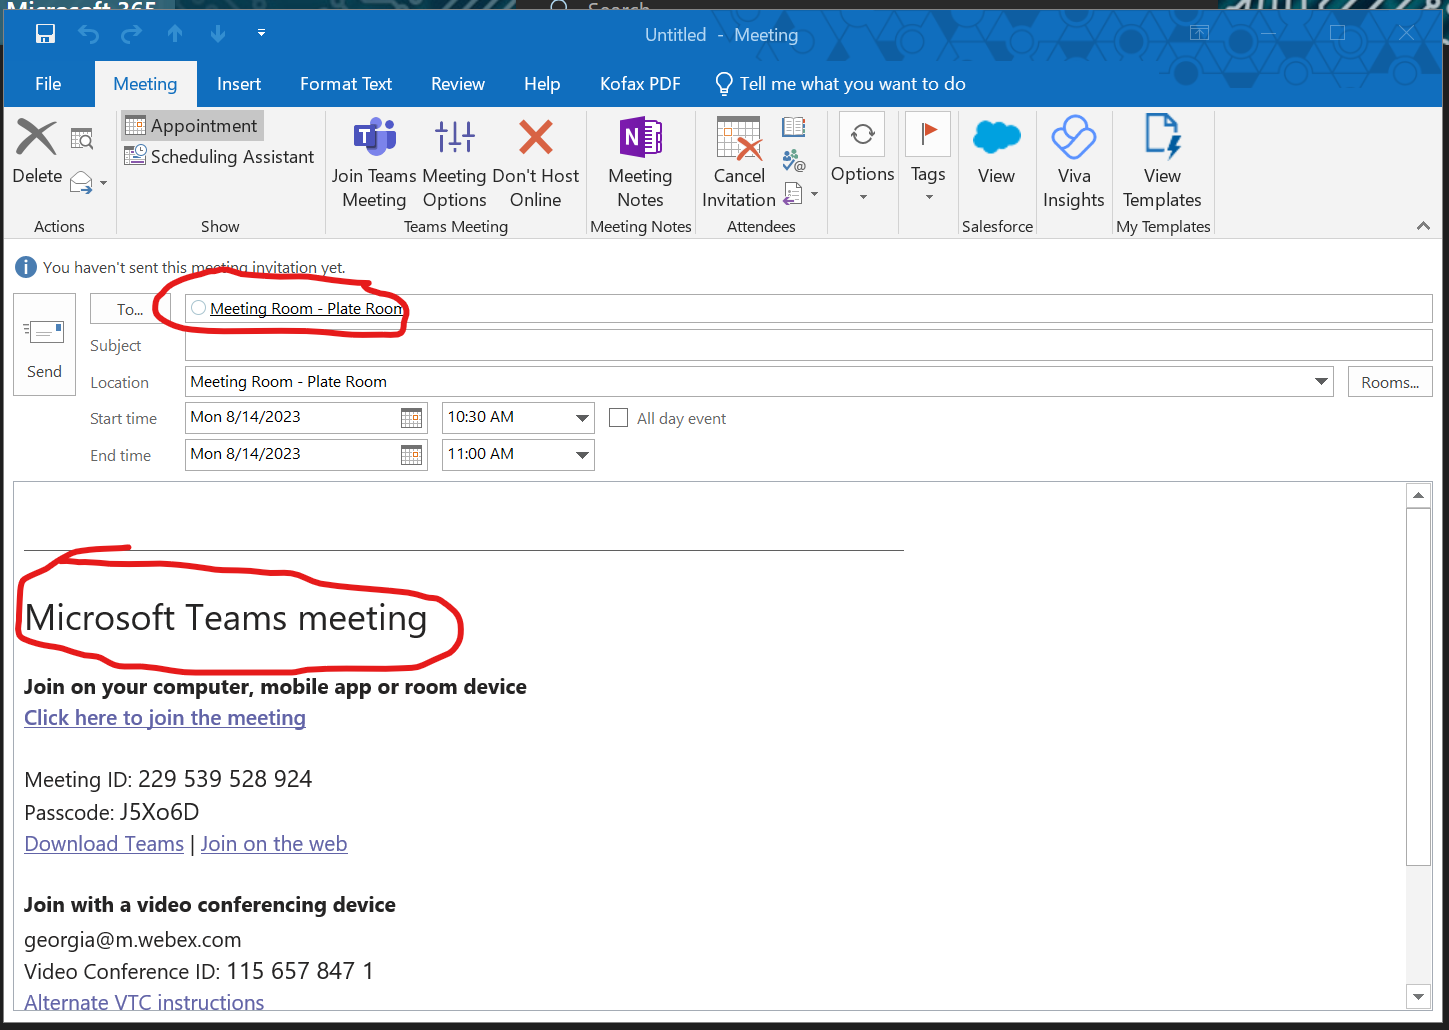Show the Appointment view

(x=193, y=125)
